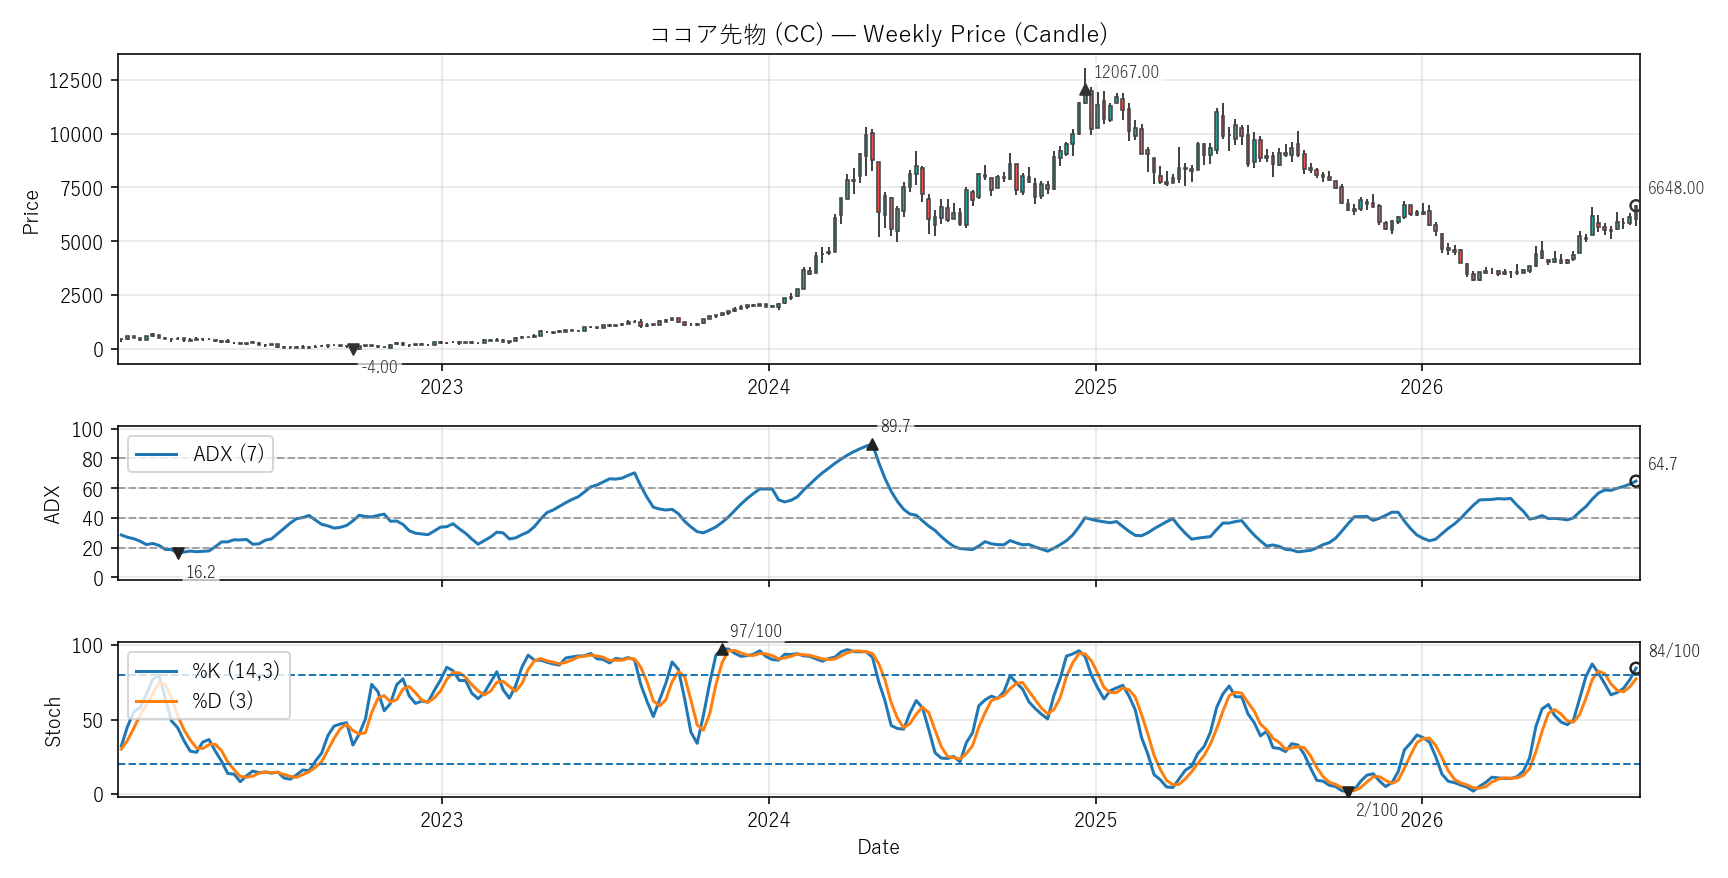The width and height of the screenshot is (1728, 878).
Task: Click the down-triangle marker at the ADX low
Action: (178, 553)
